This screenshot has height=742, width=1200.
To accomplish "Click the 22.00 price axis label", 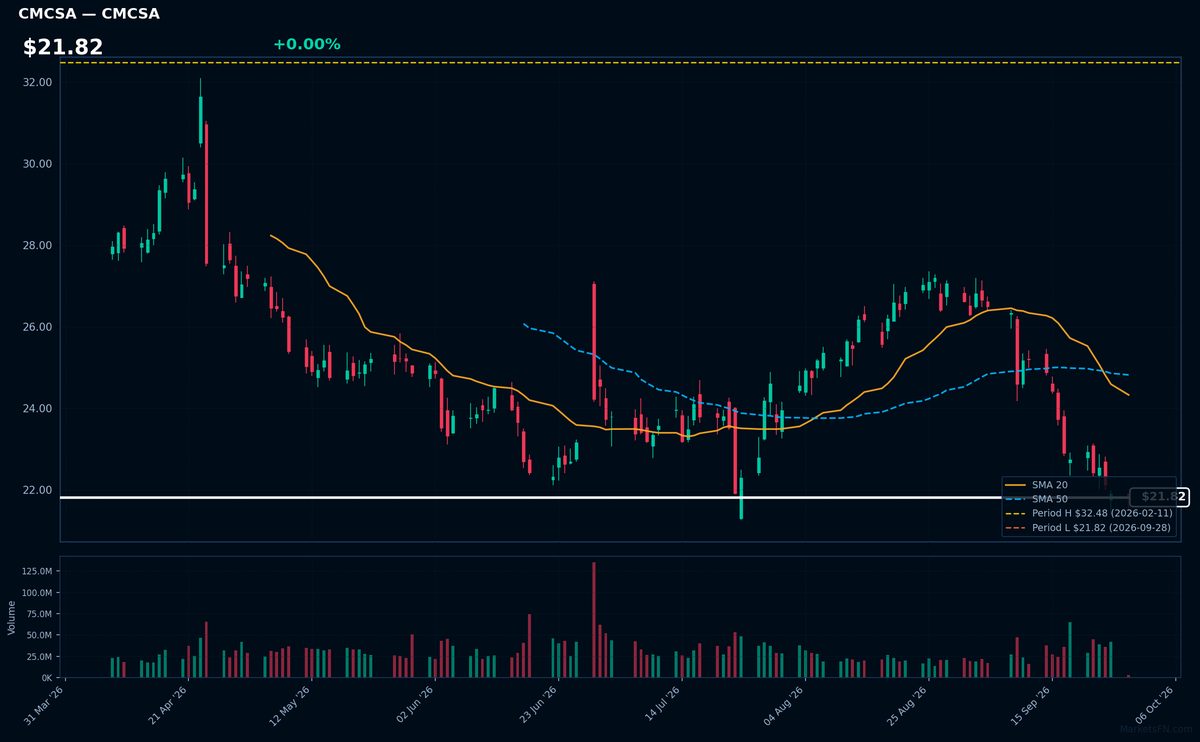I will (x=37, y=490).
